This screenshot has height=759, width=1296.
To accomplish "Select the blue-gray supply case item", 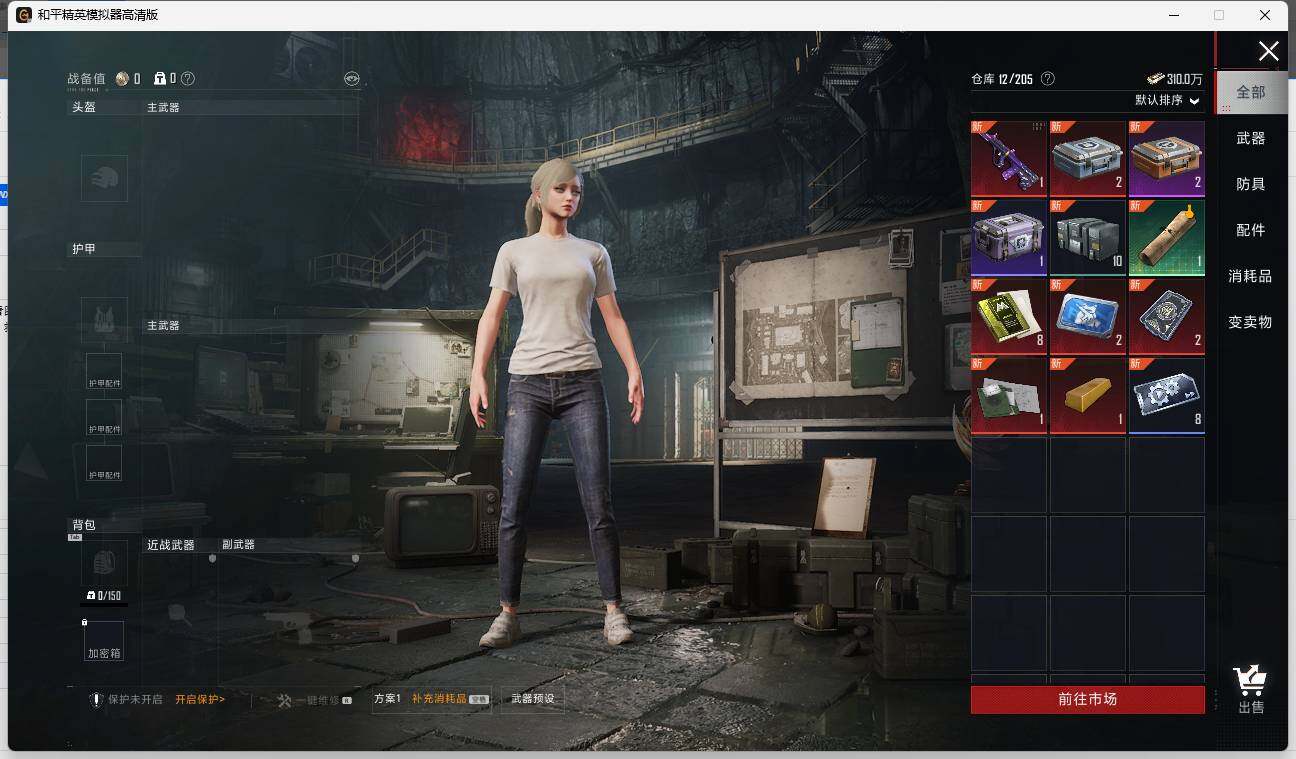I will (x=1088, y=159).
